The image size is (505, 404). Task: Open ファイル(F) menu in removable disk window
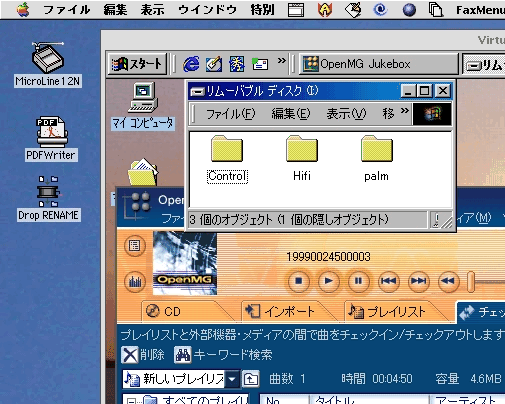tap(230, 114)
